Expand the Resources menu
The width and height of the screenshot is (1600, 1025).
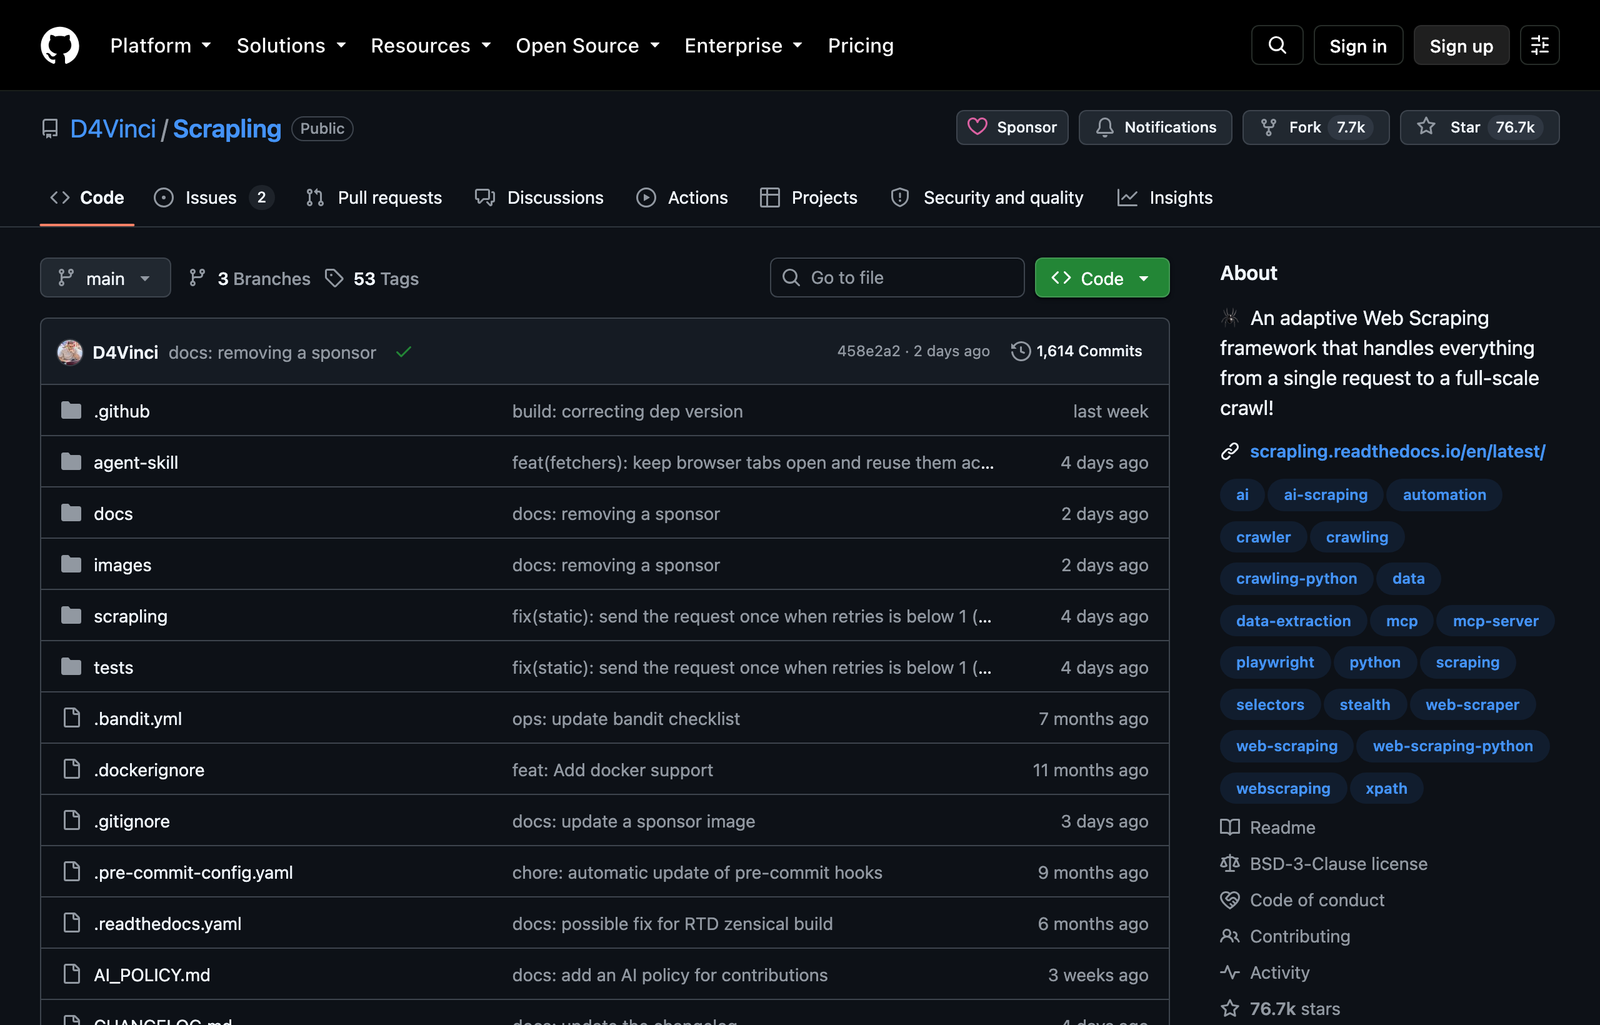[x=431, y=45]
